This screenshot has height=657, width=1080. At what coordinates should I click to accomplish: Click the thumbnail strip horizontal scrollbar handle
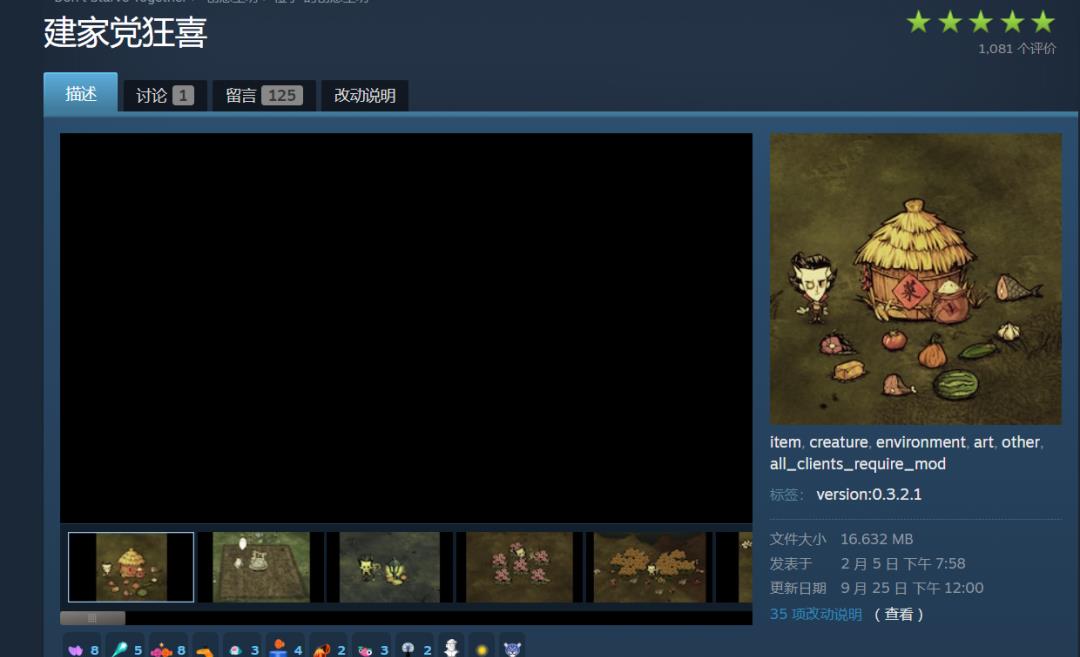tap(93, 618)
